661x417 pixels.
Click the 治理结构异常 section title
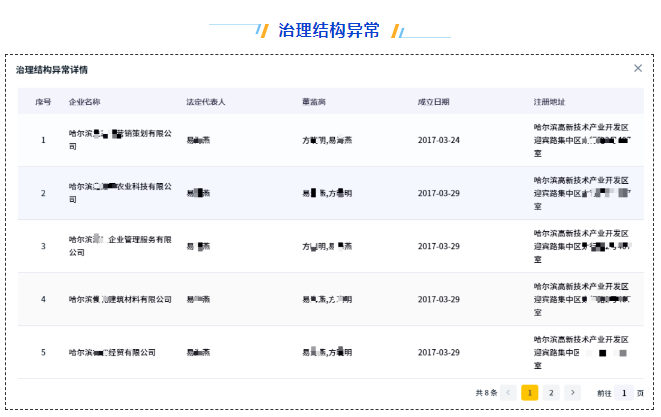tap(329, 30)
